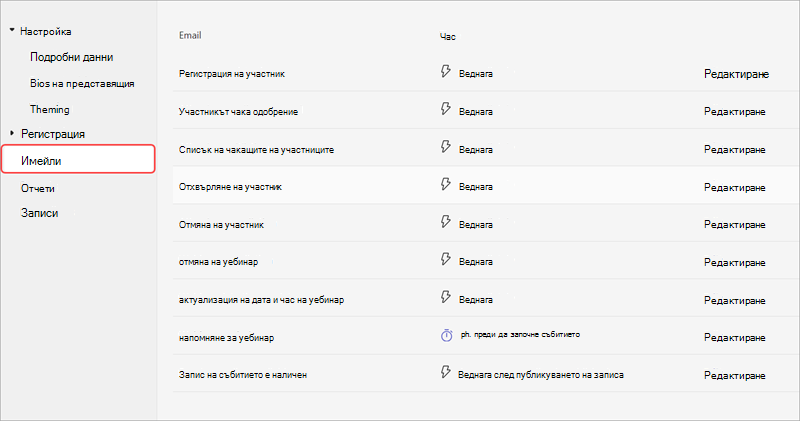Select the Theming sidebar item

click(x=49, y=109)
